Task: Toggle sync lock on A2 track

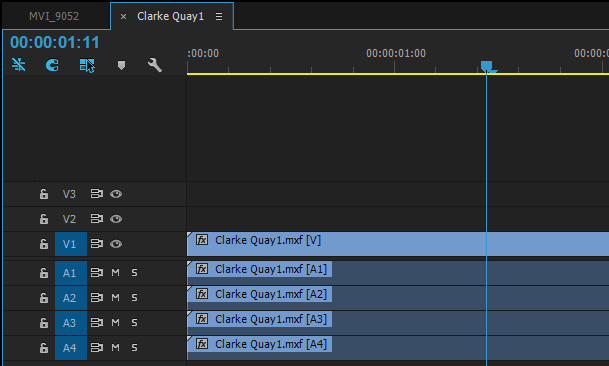Action: (x=96, y=298)
